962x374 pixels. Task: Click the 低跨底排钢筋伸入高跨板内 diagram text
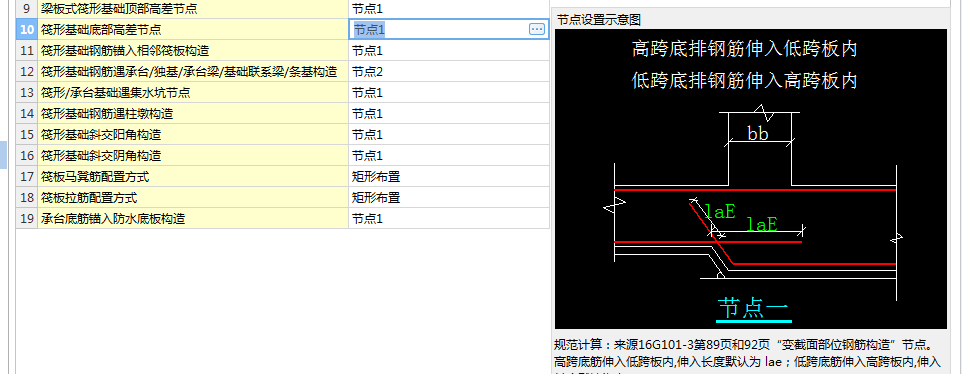pyautogui.click(x=744, y=80)
